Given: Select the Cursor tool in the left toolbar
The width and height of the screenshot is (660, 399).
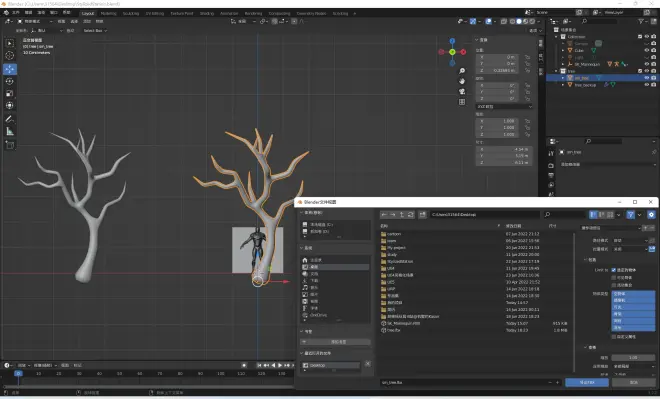Looking at the screenshot, I should tap(10, 56).
